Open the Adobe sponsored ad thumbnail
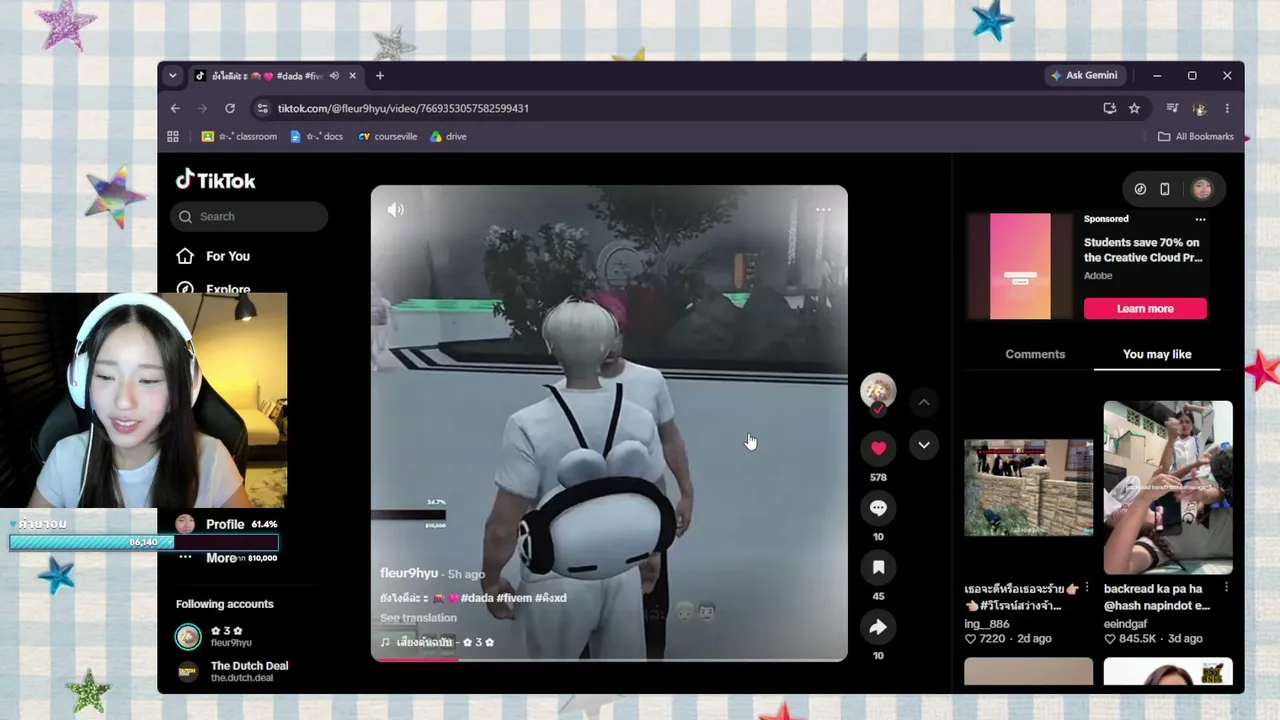 (1020, 266)
